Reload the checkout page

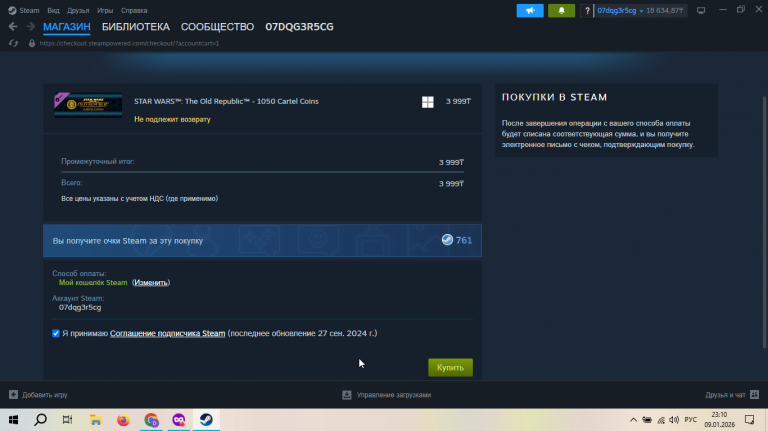13,44
